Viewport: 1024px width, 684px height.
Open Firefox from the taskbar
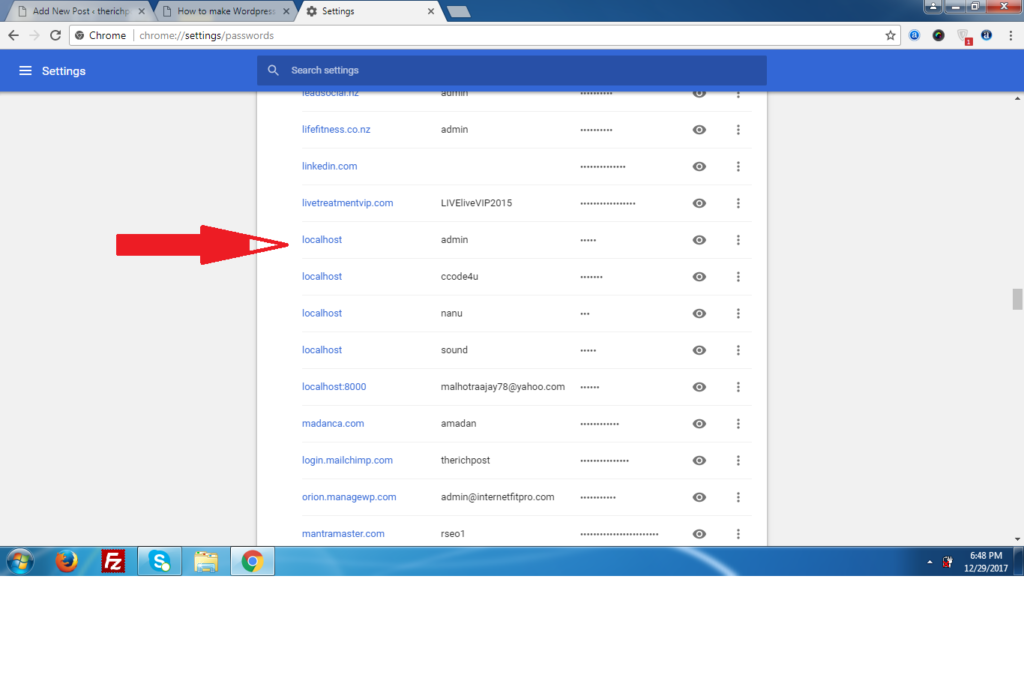click(x=67, y=561)
